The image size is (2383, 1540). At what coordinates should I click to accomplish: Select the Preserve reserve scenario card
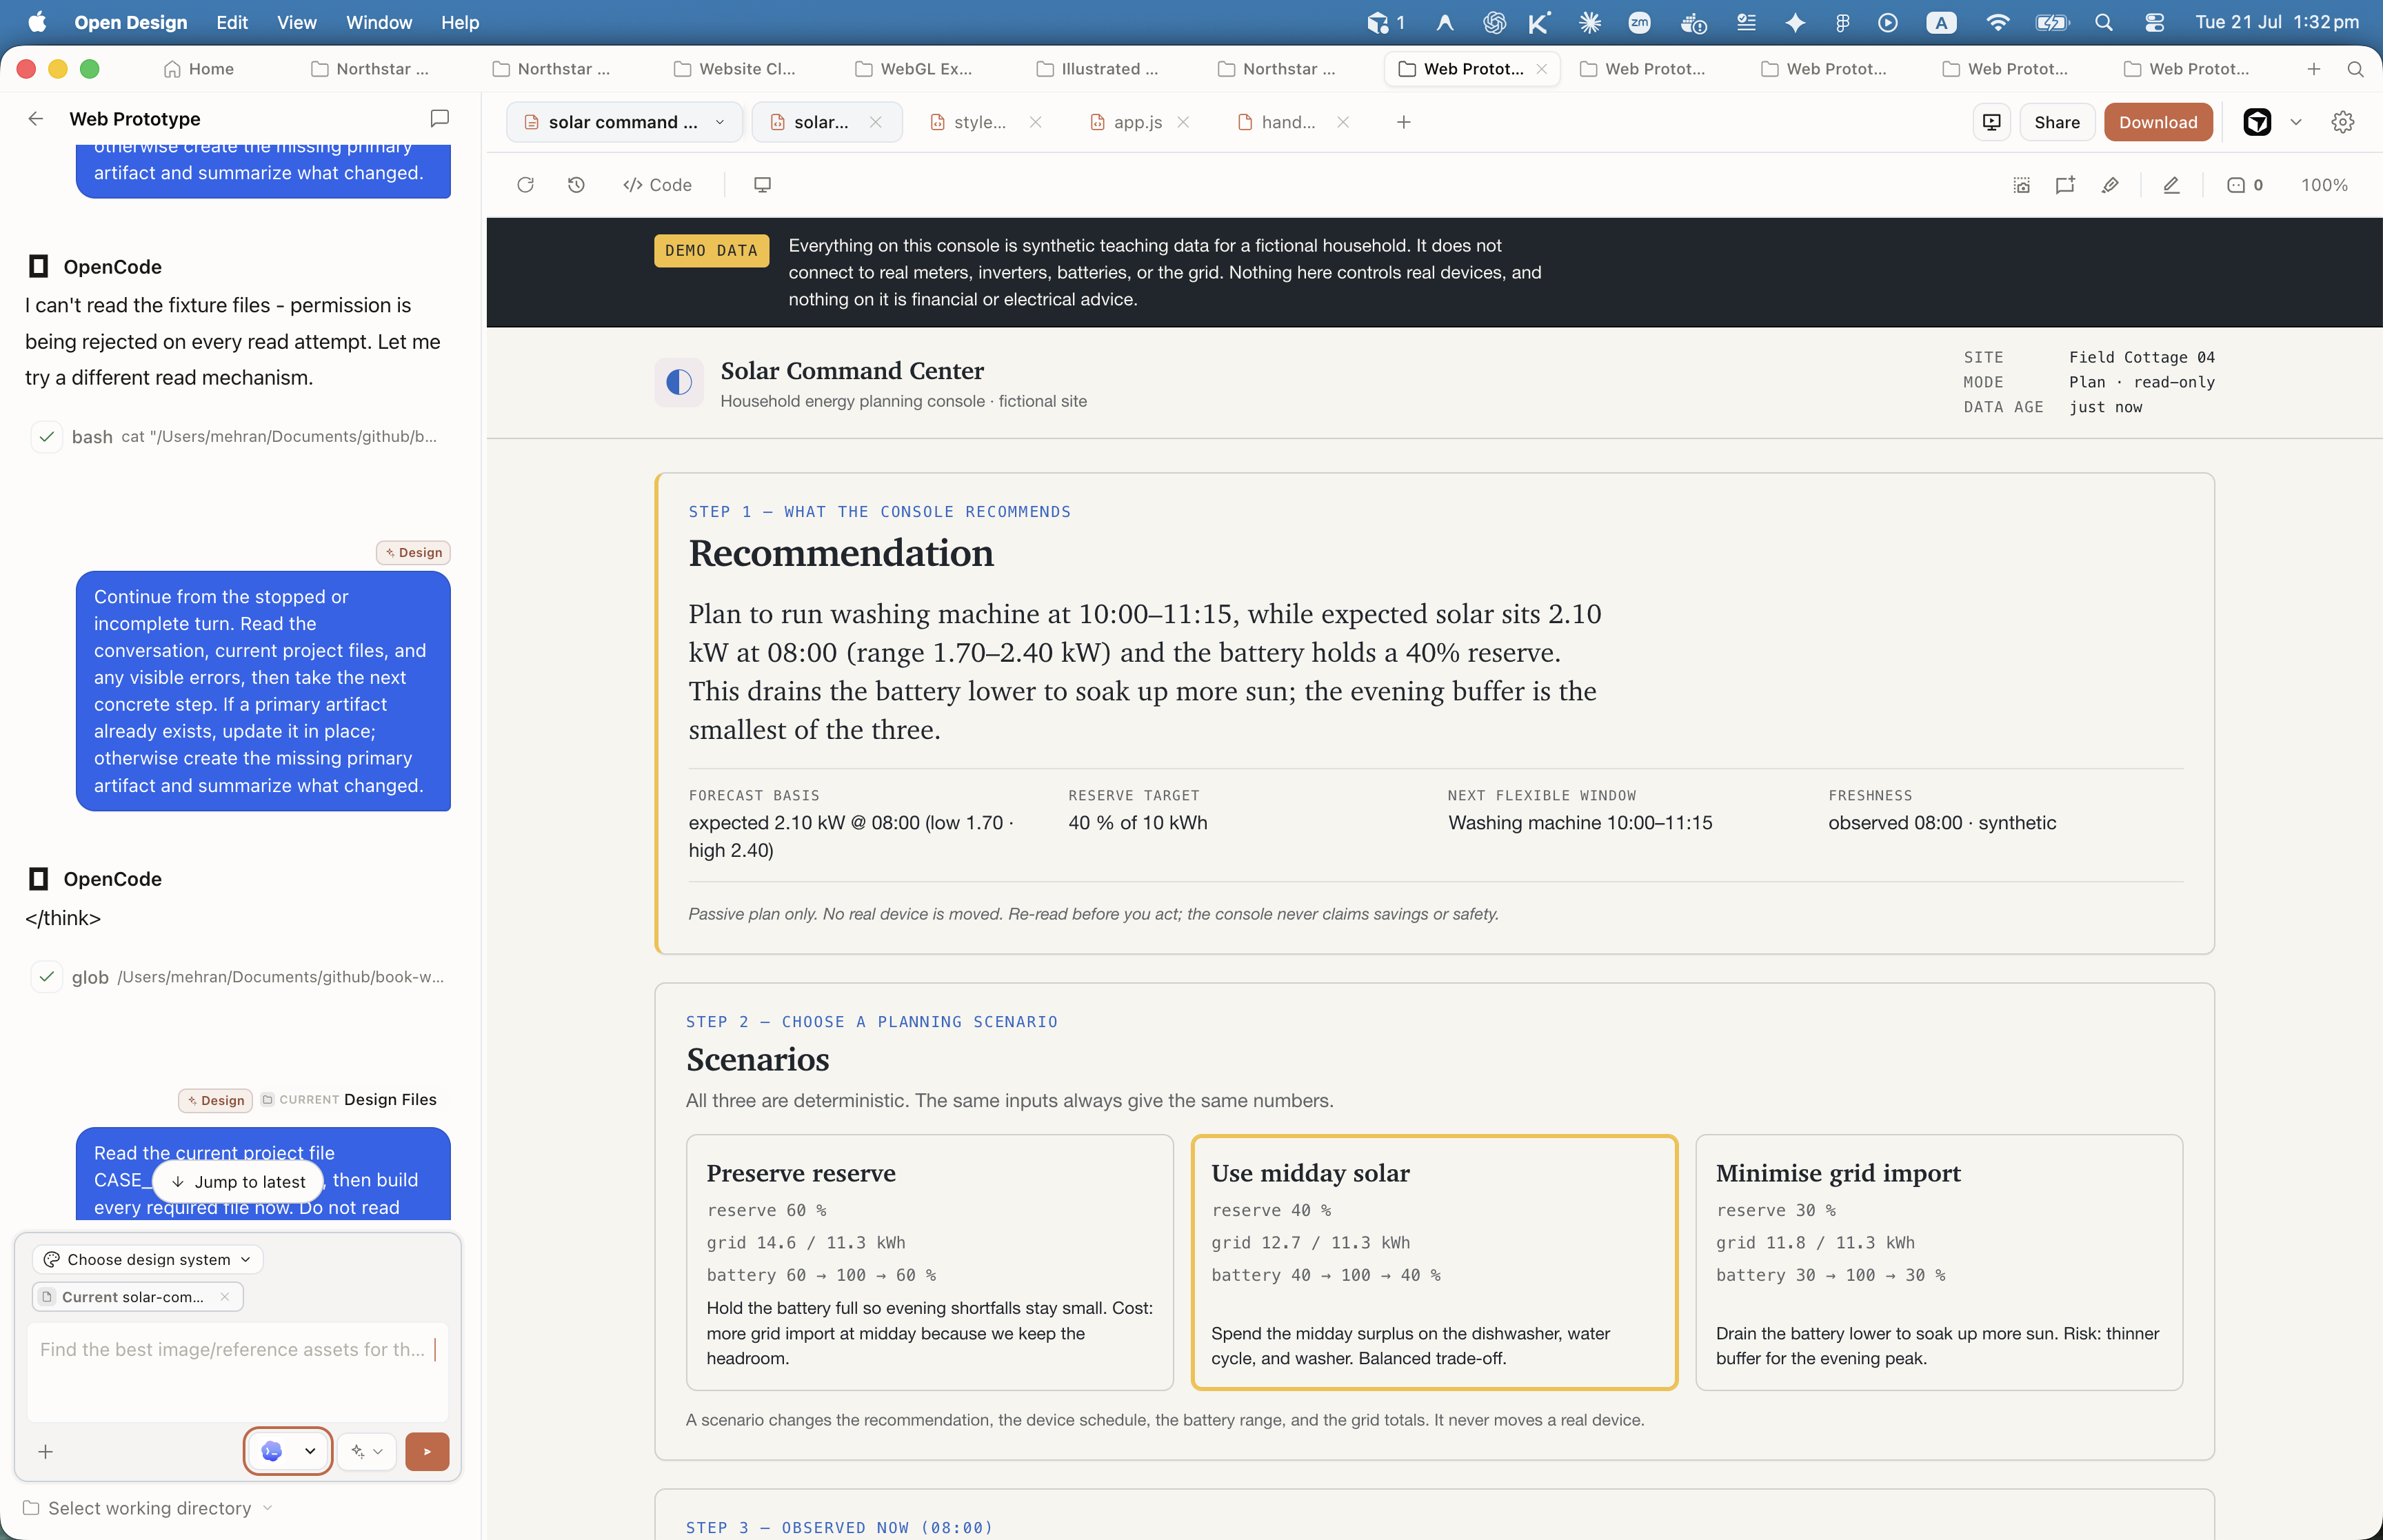(x=929, y=1262)
